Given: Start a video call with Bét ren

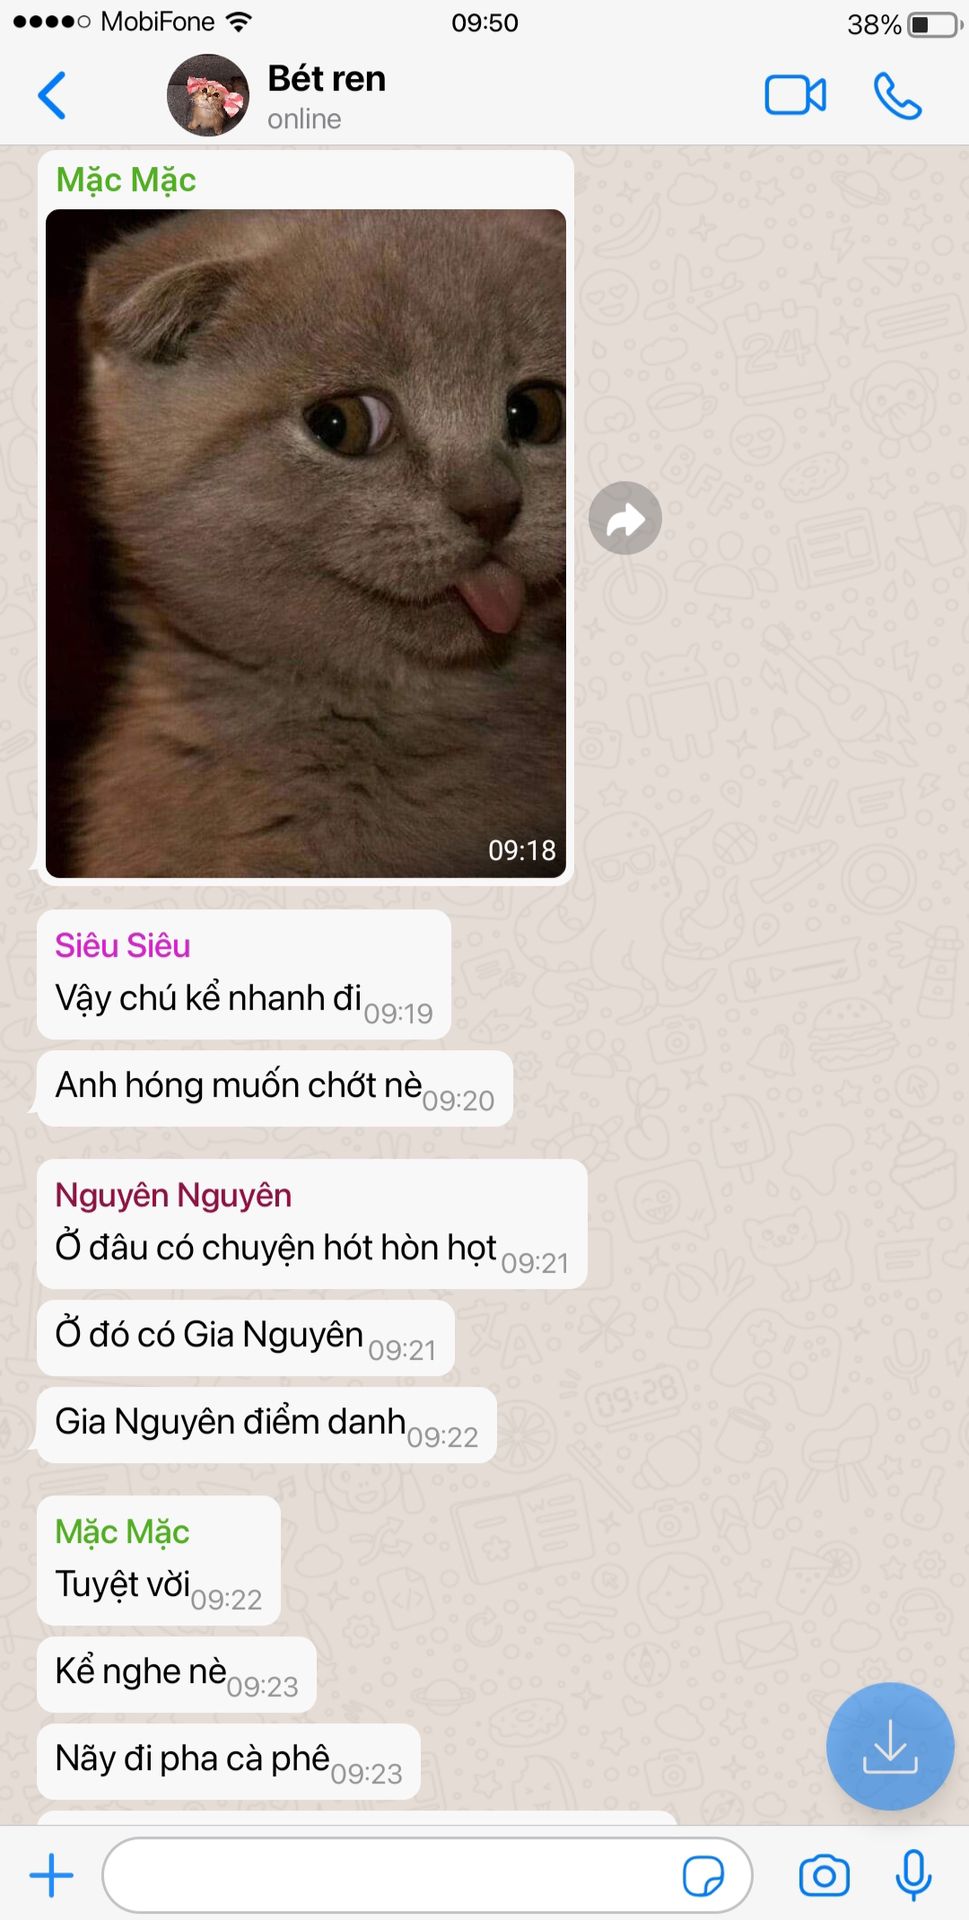Looking at the screenshot, I should (795, 96).
